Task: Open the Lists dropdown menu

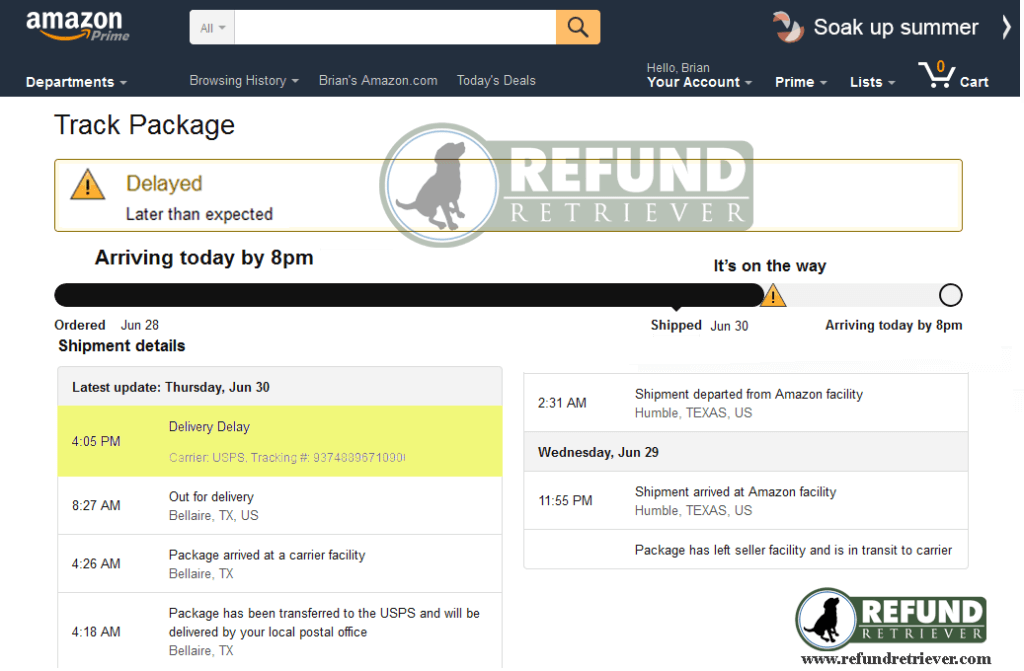Action: [872, 82]
